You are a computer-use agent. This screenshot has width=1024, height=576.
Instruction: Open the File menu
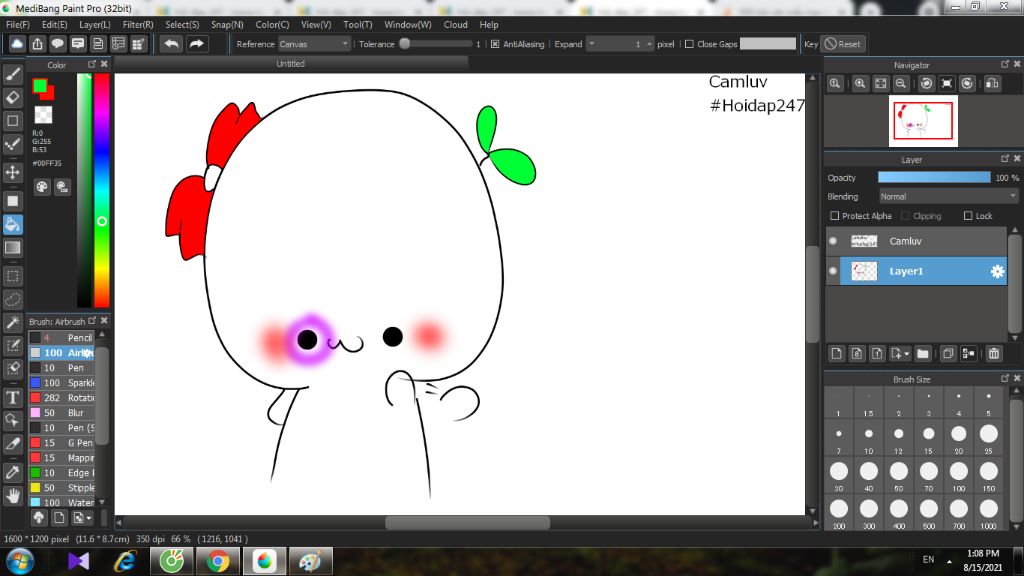pyautogui.click(x=18, y=25)
